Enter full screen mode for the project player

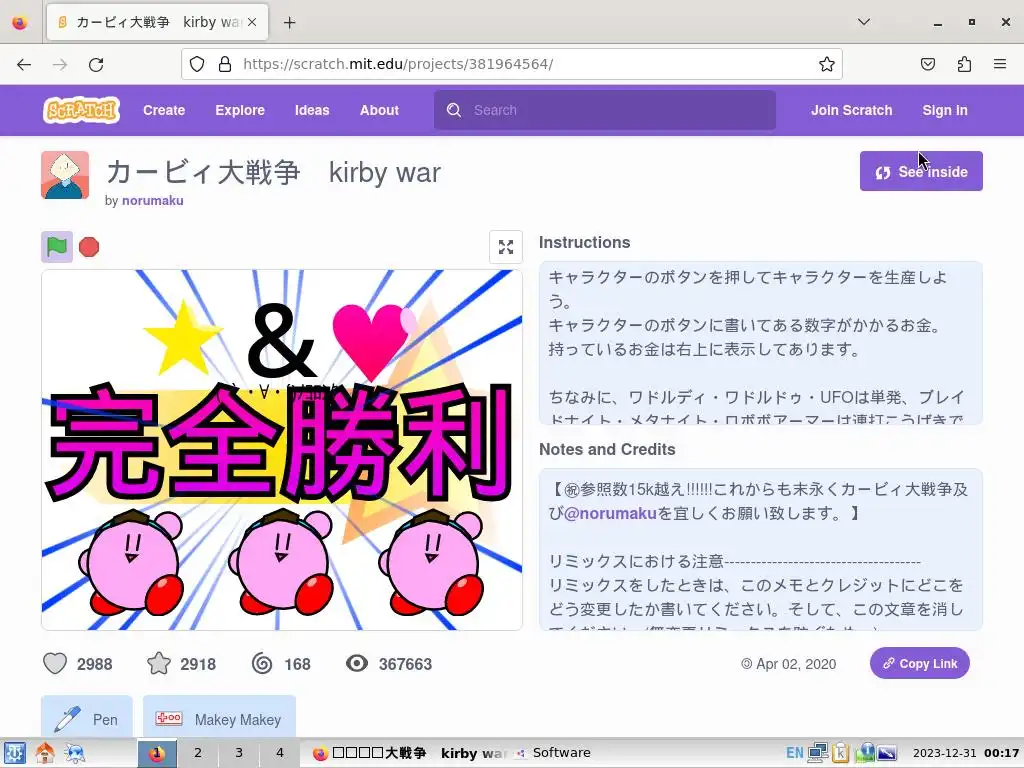coord(505,247)
